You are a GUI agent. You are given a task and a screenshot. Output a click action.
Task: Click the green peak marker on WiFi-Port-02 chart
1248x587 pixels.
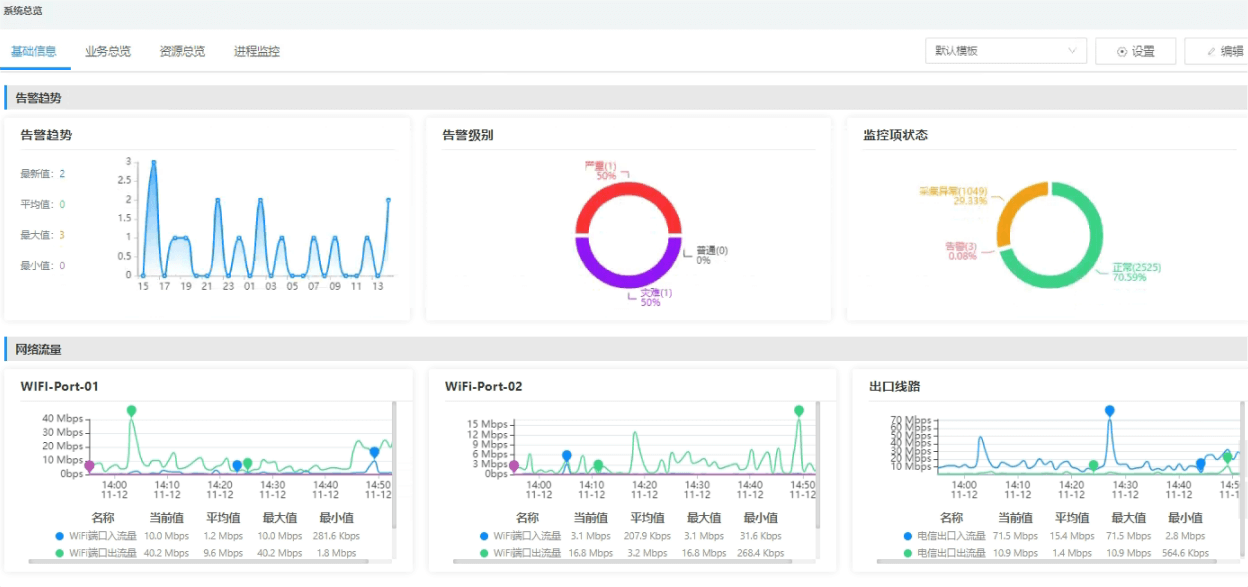(x=797, y=409)
